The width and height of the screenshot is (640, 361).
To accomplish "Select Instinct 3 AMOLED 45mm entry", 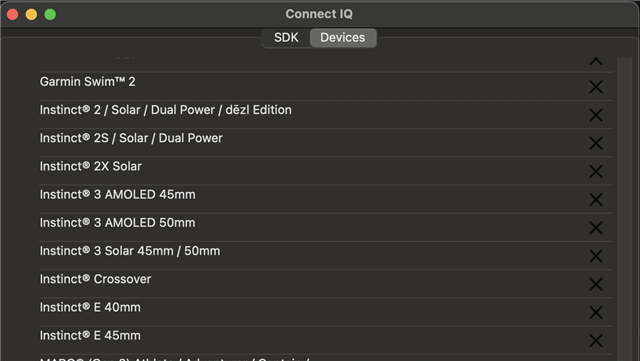I will coord(326,199).
